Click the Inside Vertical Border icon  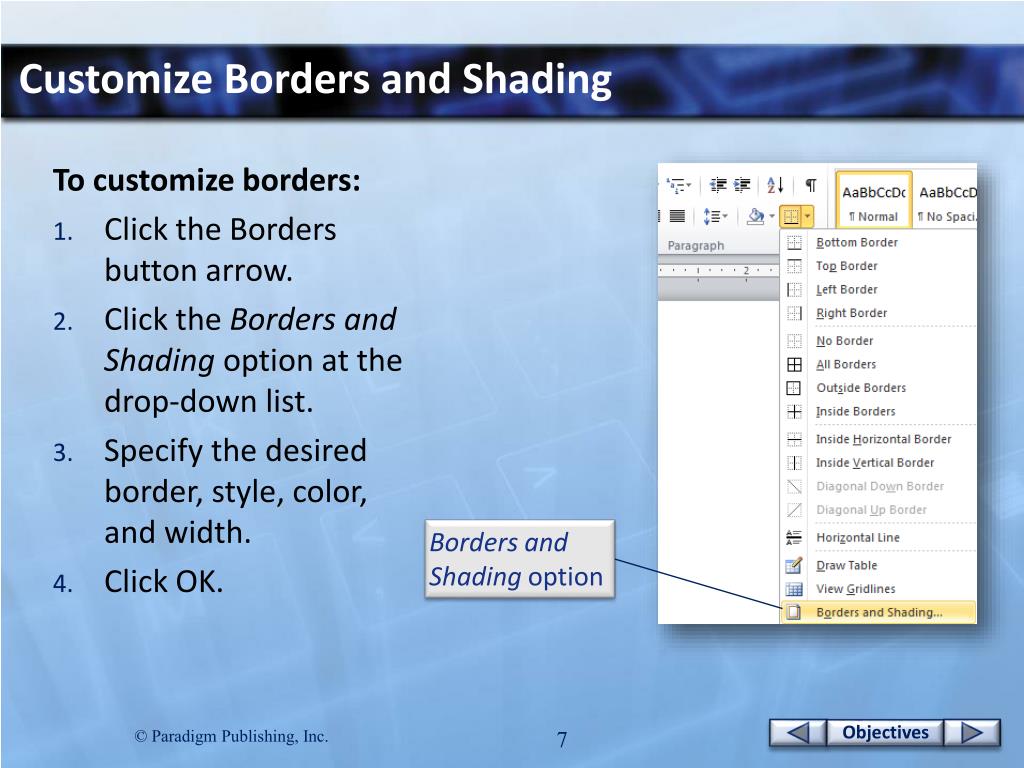tap(794, 462)
